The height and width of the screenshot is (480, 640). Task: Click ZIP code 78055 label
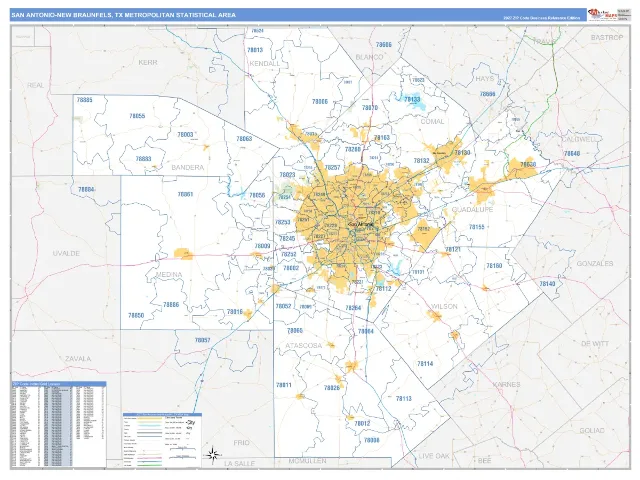click(x=137, y=116)
